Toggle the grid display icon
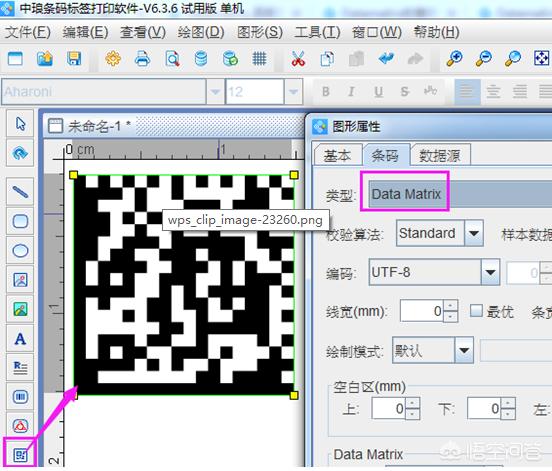The height and width of the screenshot is (471, 552). pyautogui.click(x=259, y=58)
